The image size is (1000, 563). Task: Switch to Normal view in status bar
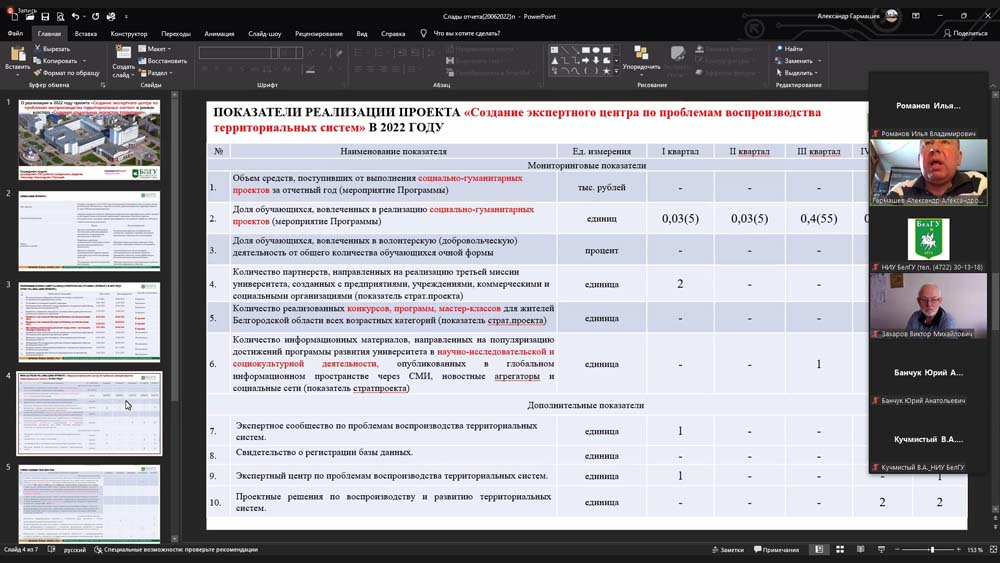tap(819, 550)
